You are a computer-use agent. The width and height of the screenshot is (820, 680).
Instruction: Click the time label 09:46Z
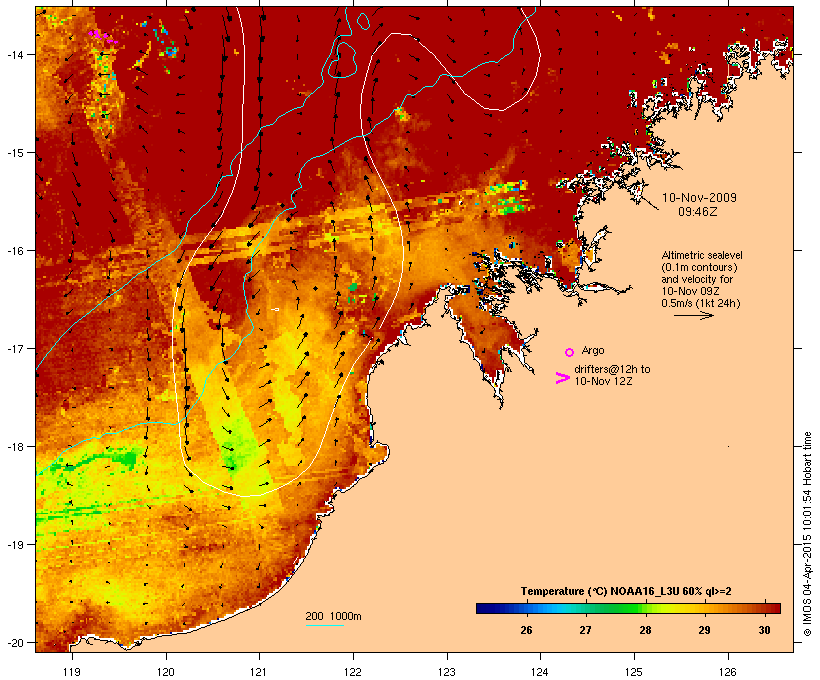(698, 212)
